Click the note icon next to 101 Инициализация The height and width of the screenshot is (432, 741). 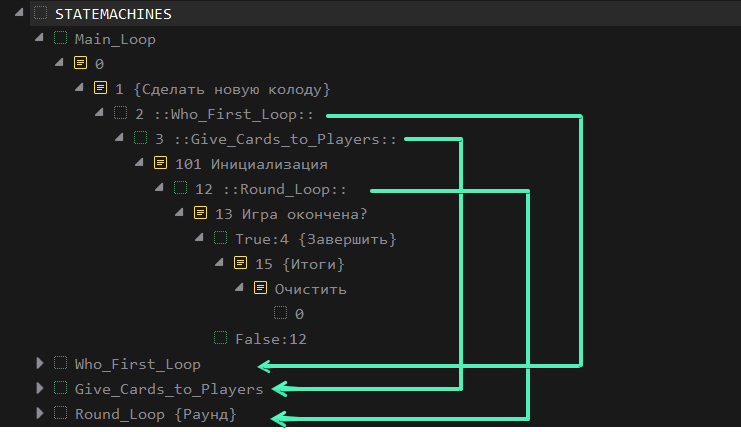point(160,163)
